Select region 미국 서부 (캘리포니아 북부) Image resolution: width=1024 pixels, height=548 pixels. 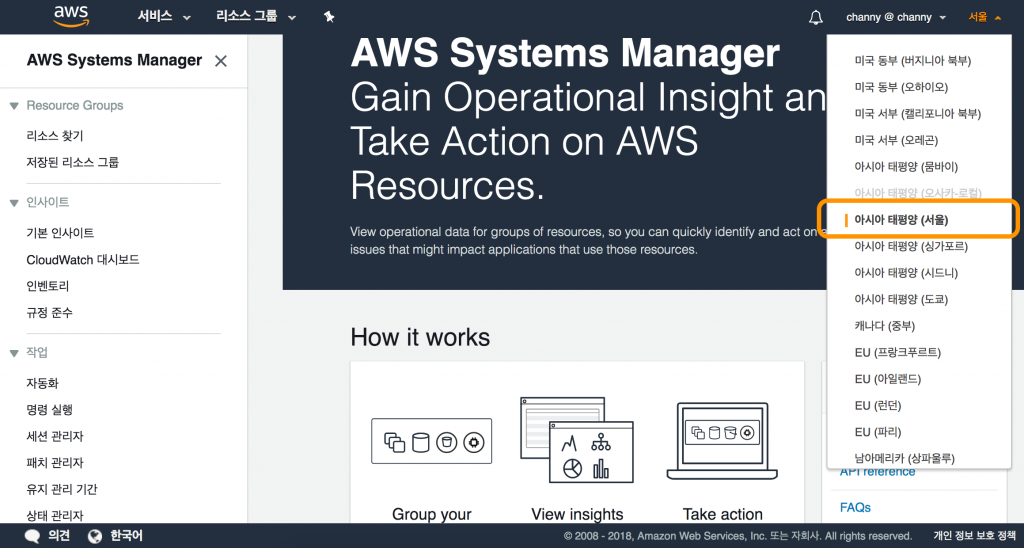918,114
